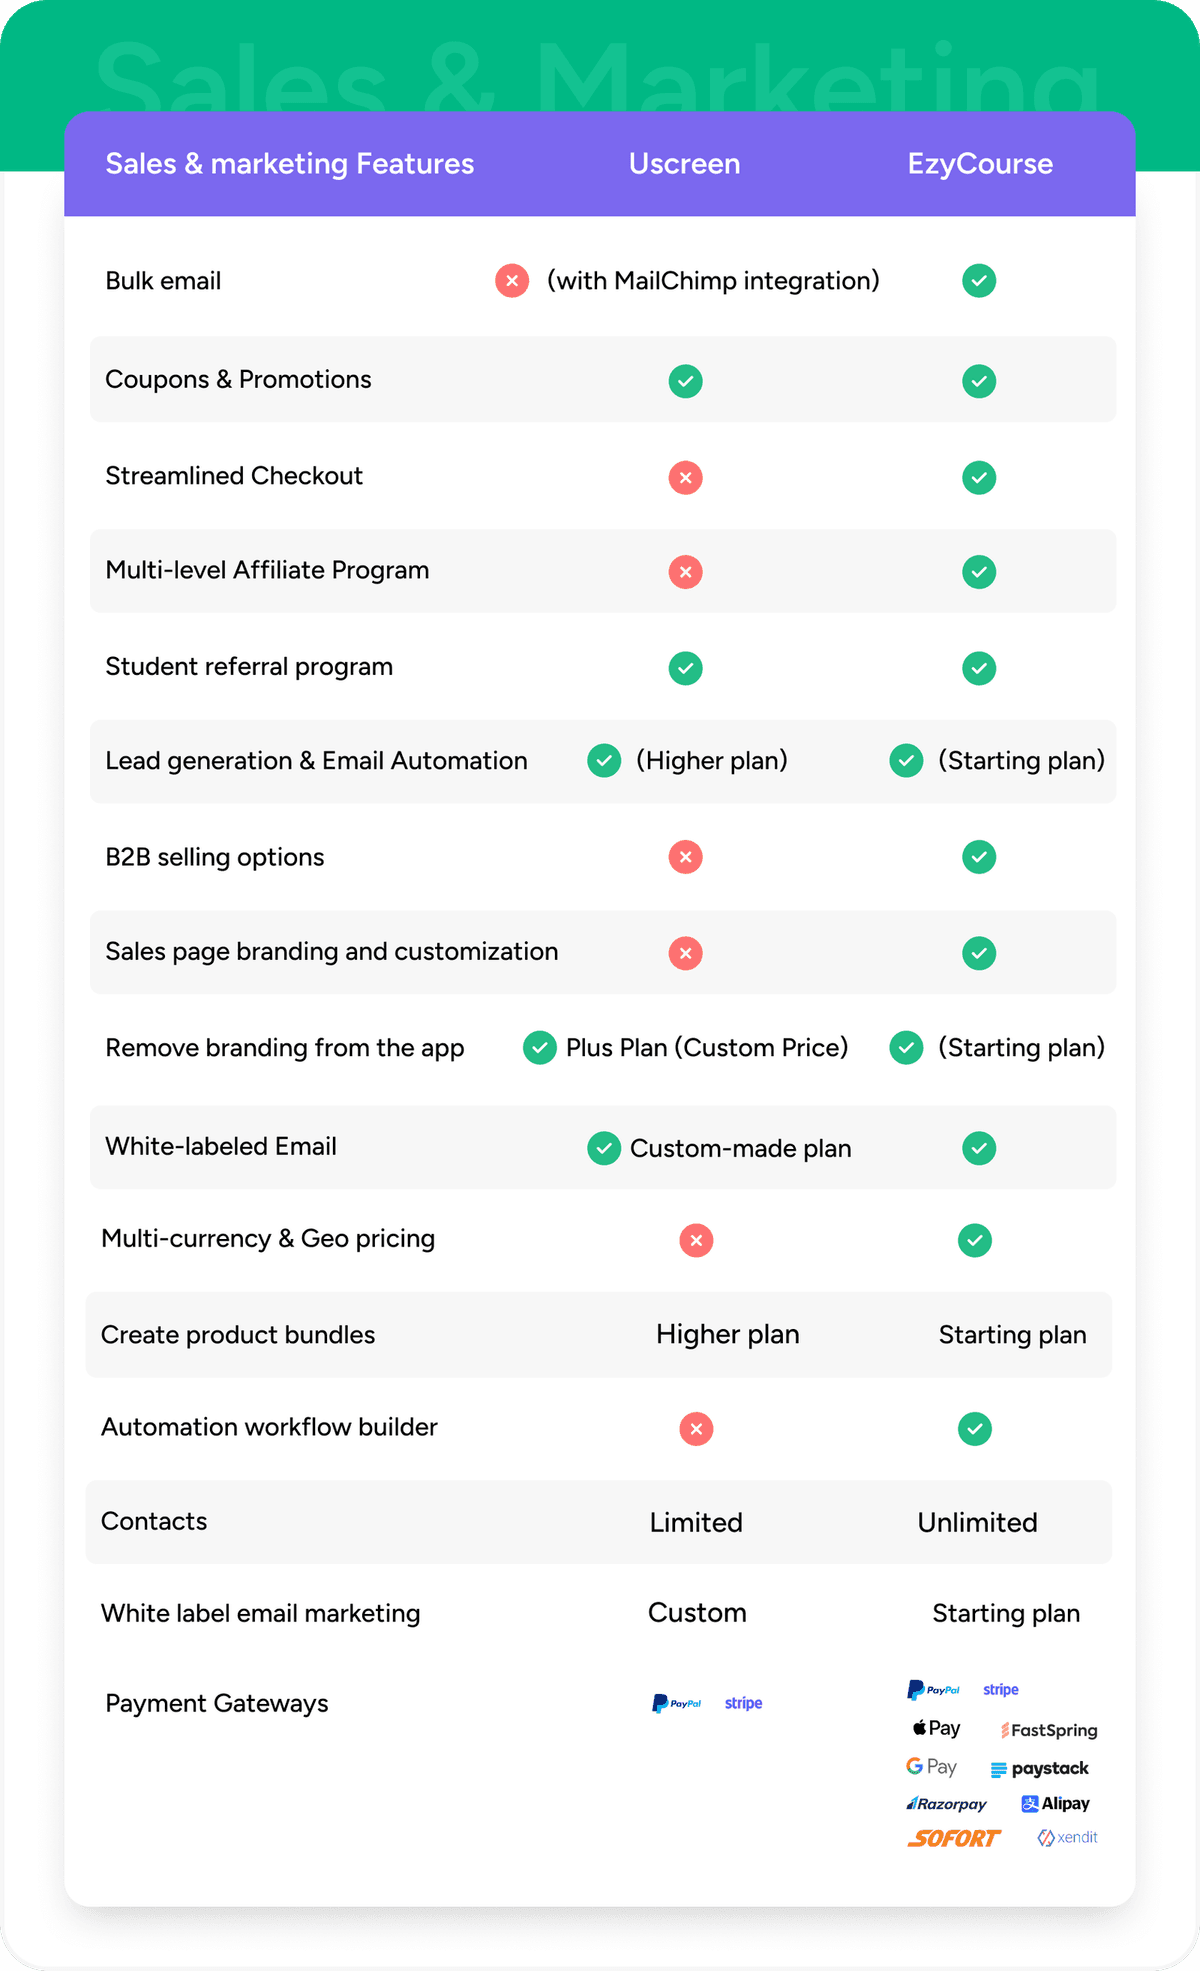Click Uscreen's green check for Coupons & Promotions
Viewport: 1200px width, 1971px height.
[685, 381]
